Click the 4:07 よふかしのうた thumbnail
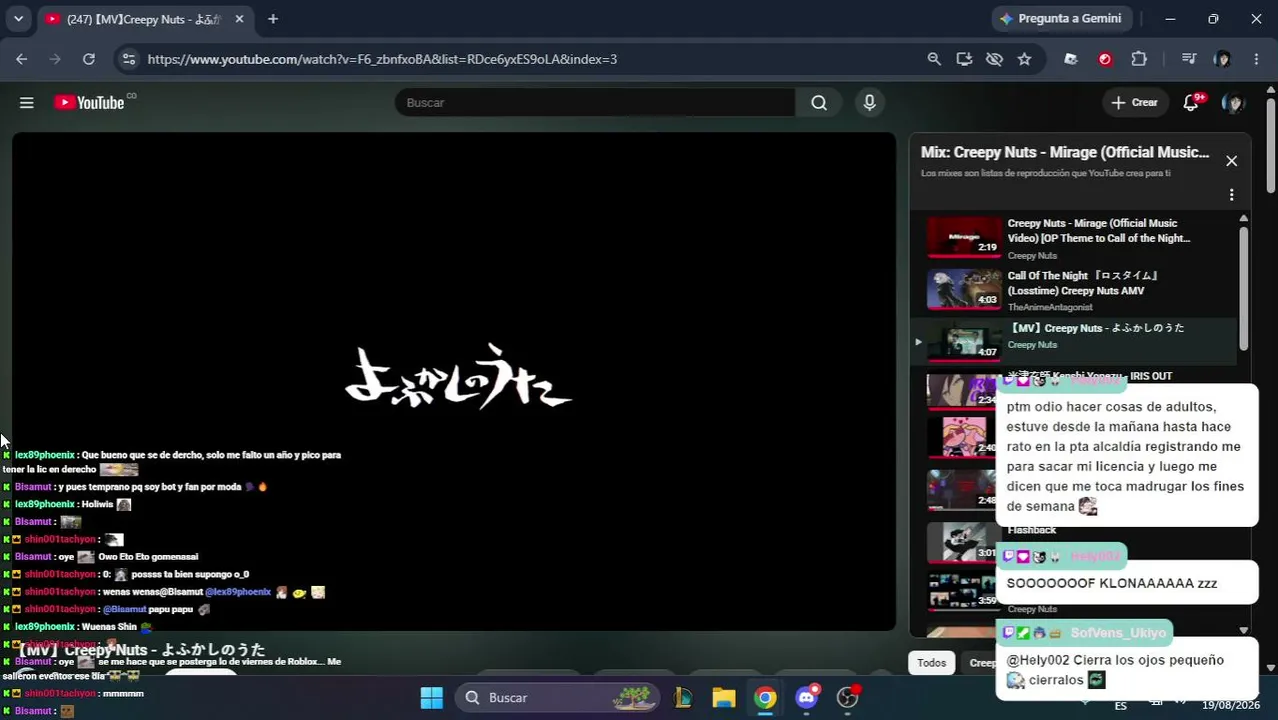 (x=964, y=342)
